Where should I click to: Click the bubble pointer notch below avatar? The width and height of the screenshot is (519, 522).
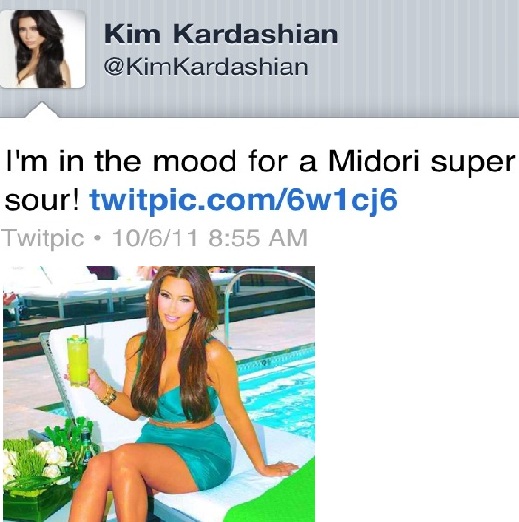click(x=42, y=110)
